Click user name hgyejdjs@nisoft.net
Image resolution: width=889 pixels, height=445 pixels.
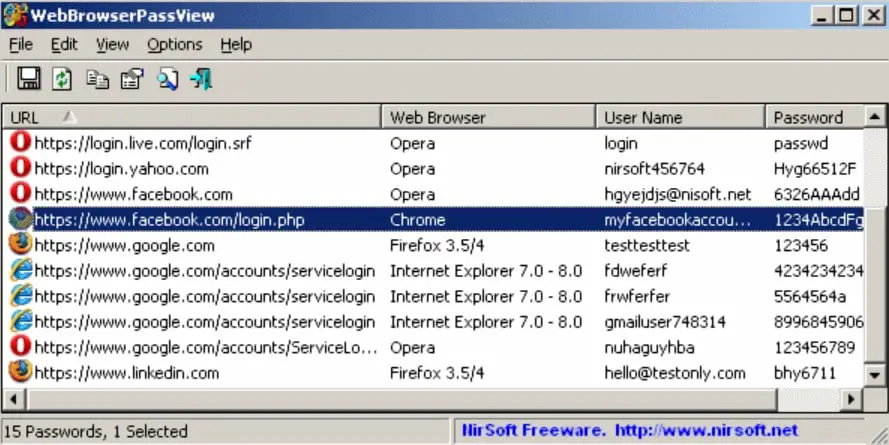coord(678,194)
